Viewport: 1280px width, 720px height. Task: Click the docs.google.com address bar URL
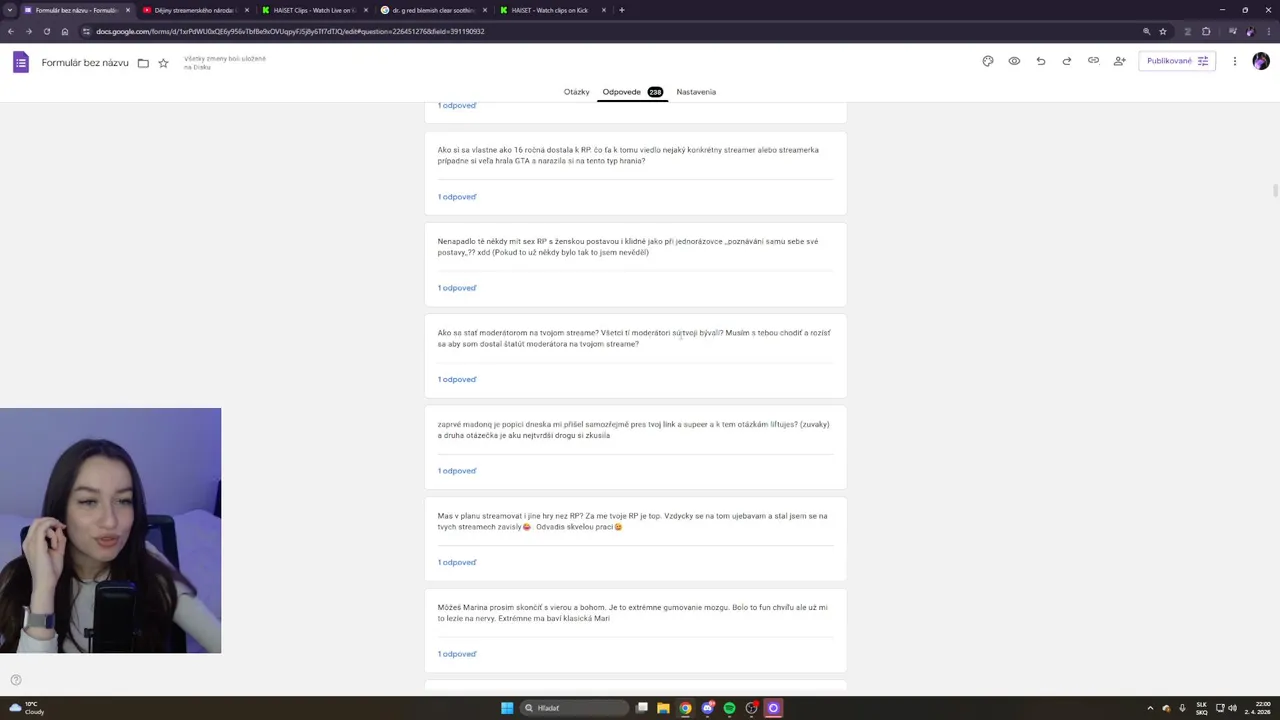[x=290, y=31]
